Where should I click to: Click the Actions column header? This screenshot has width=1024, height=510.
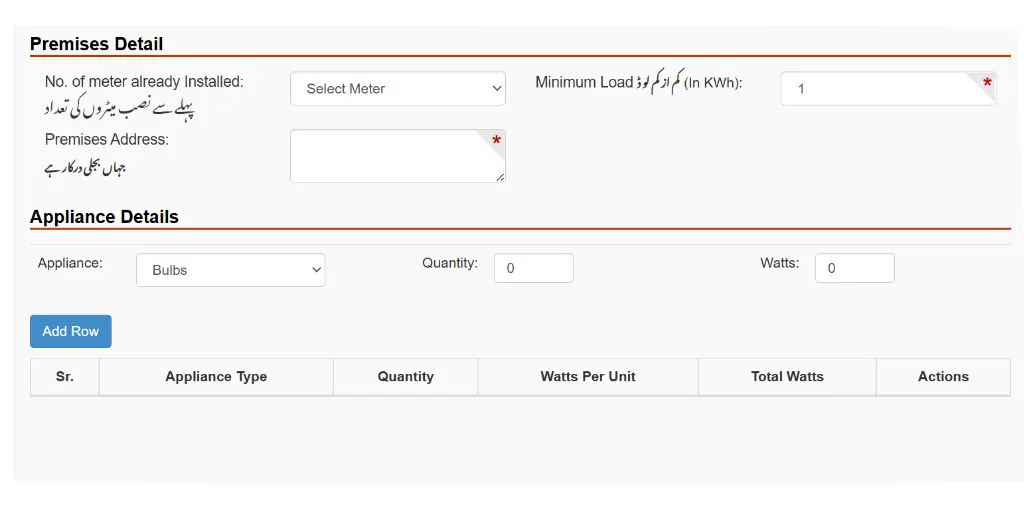pos(943,377)
